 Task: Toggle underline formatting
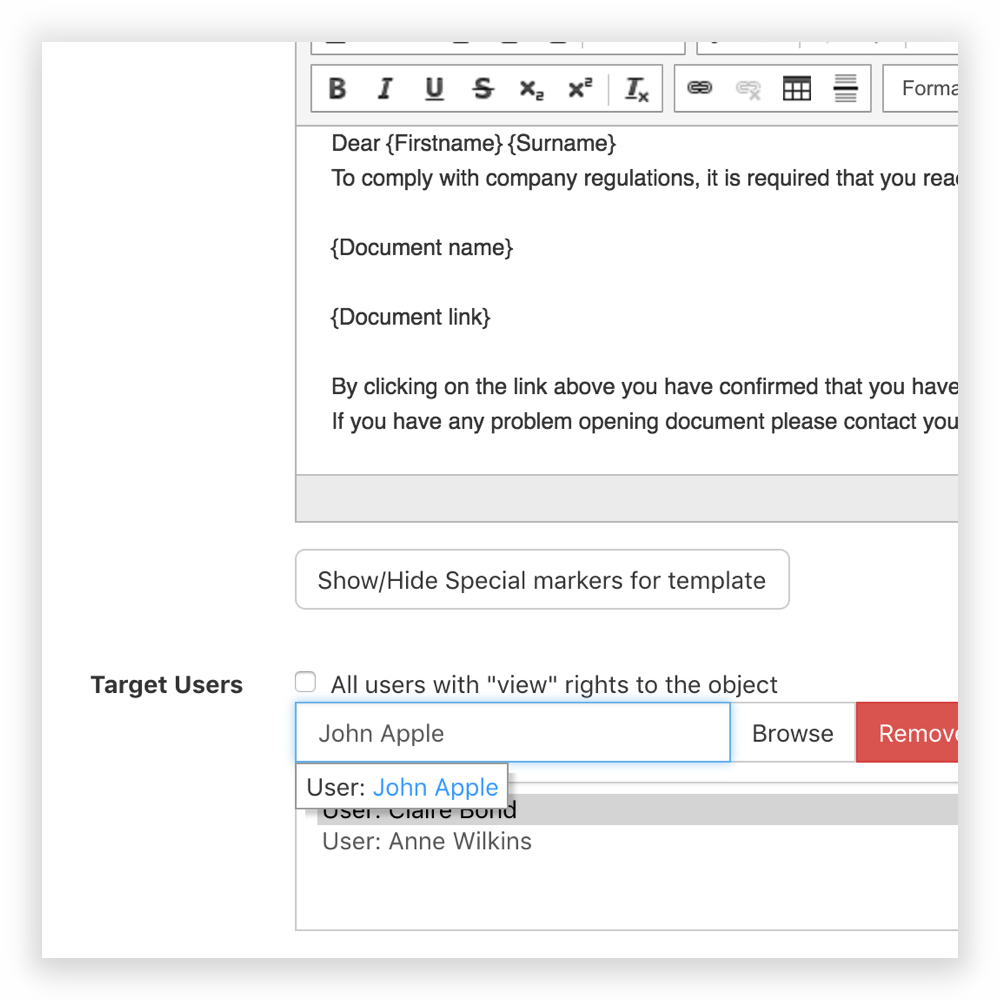[x=434, y=89]
